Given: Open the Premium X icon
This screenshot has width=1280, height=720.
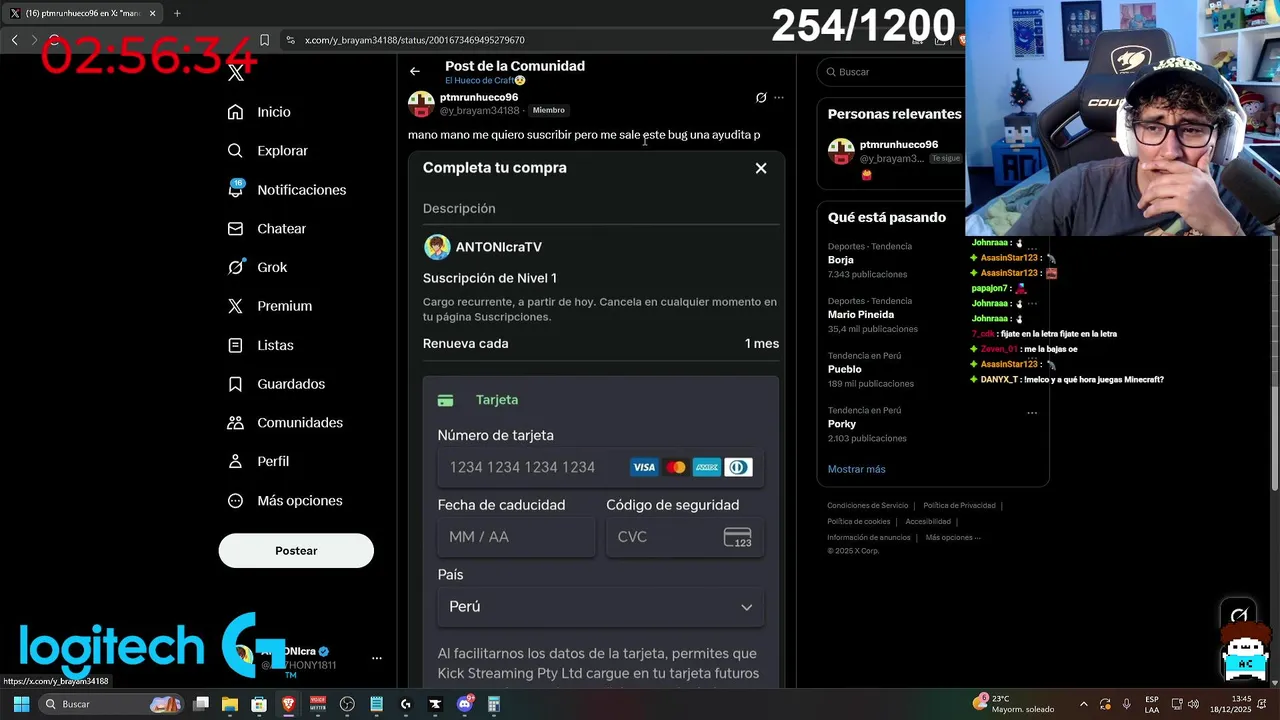Looking at the screenshot, I should click(235, 306).
